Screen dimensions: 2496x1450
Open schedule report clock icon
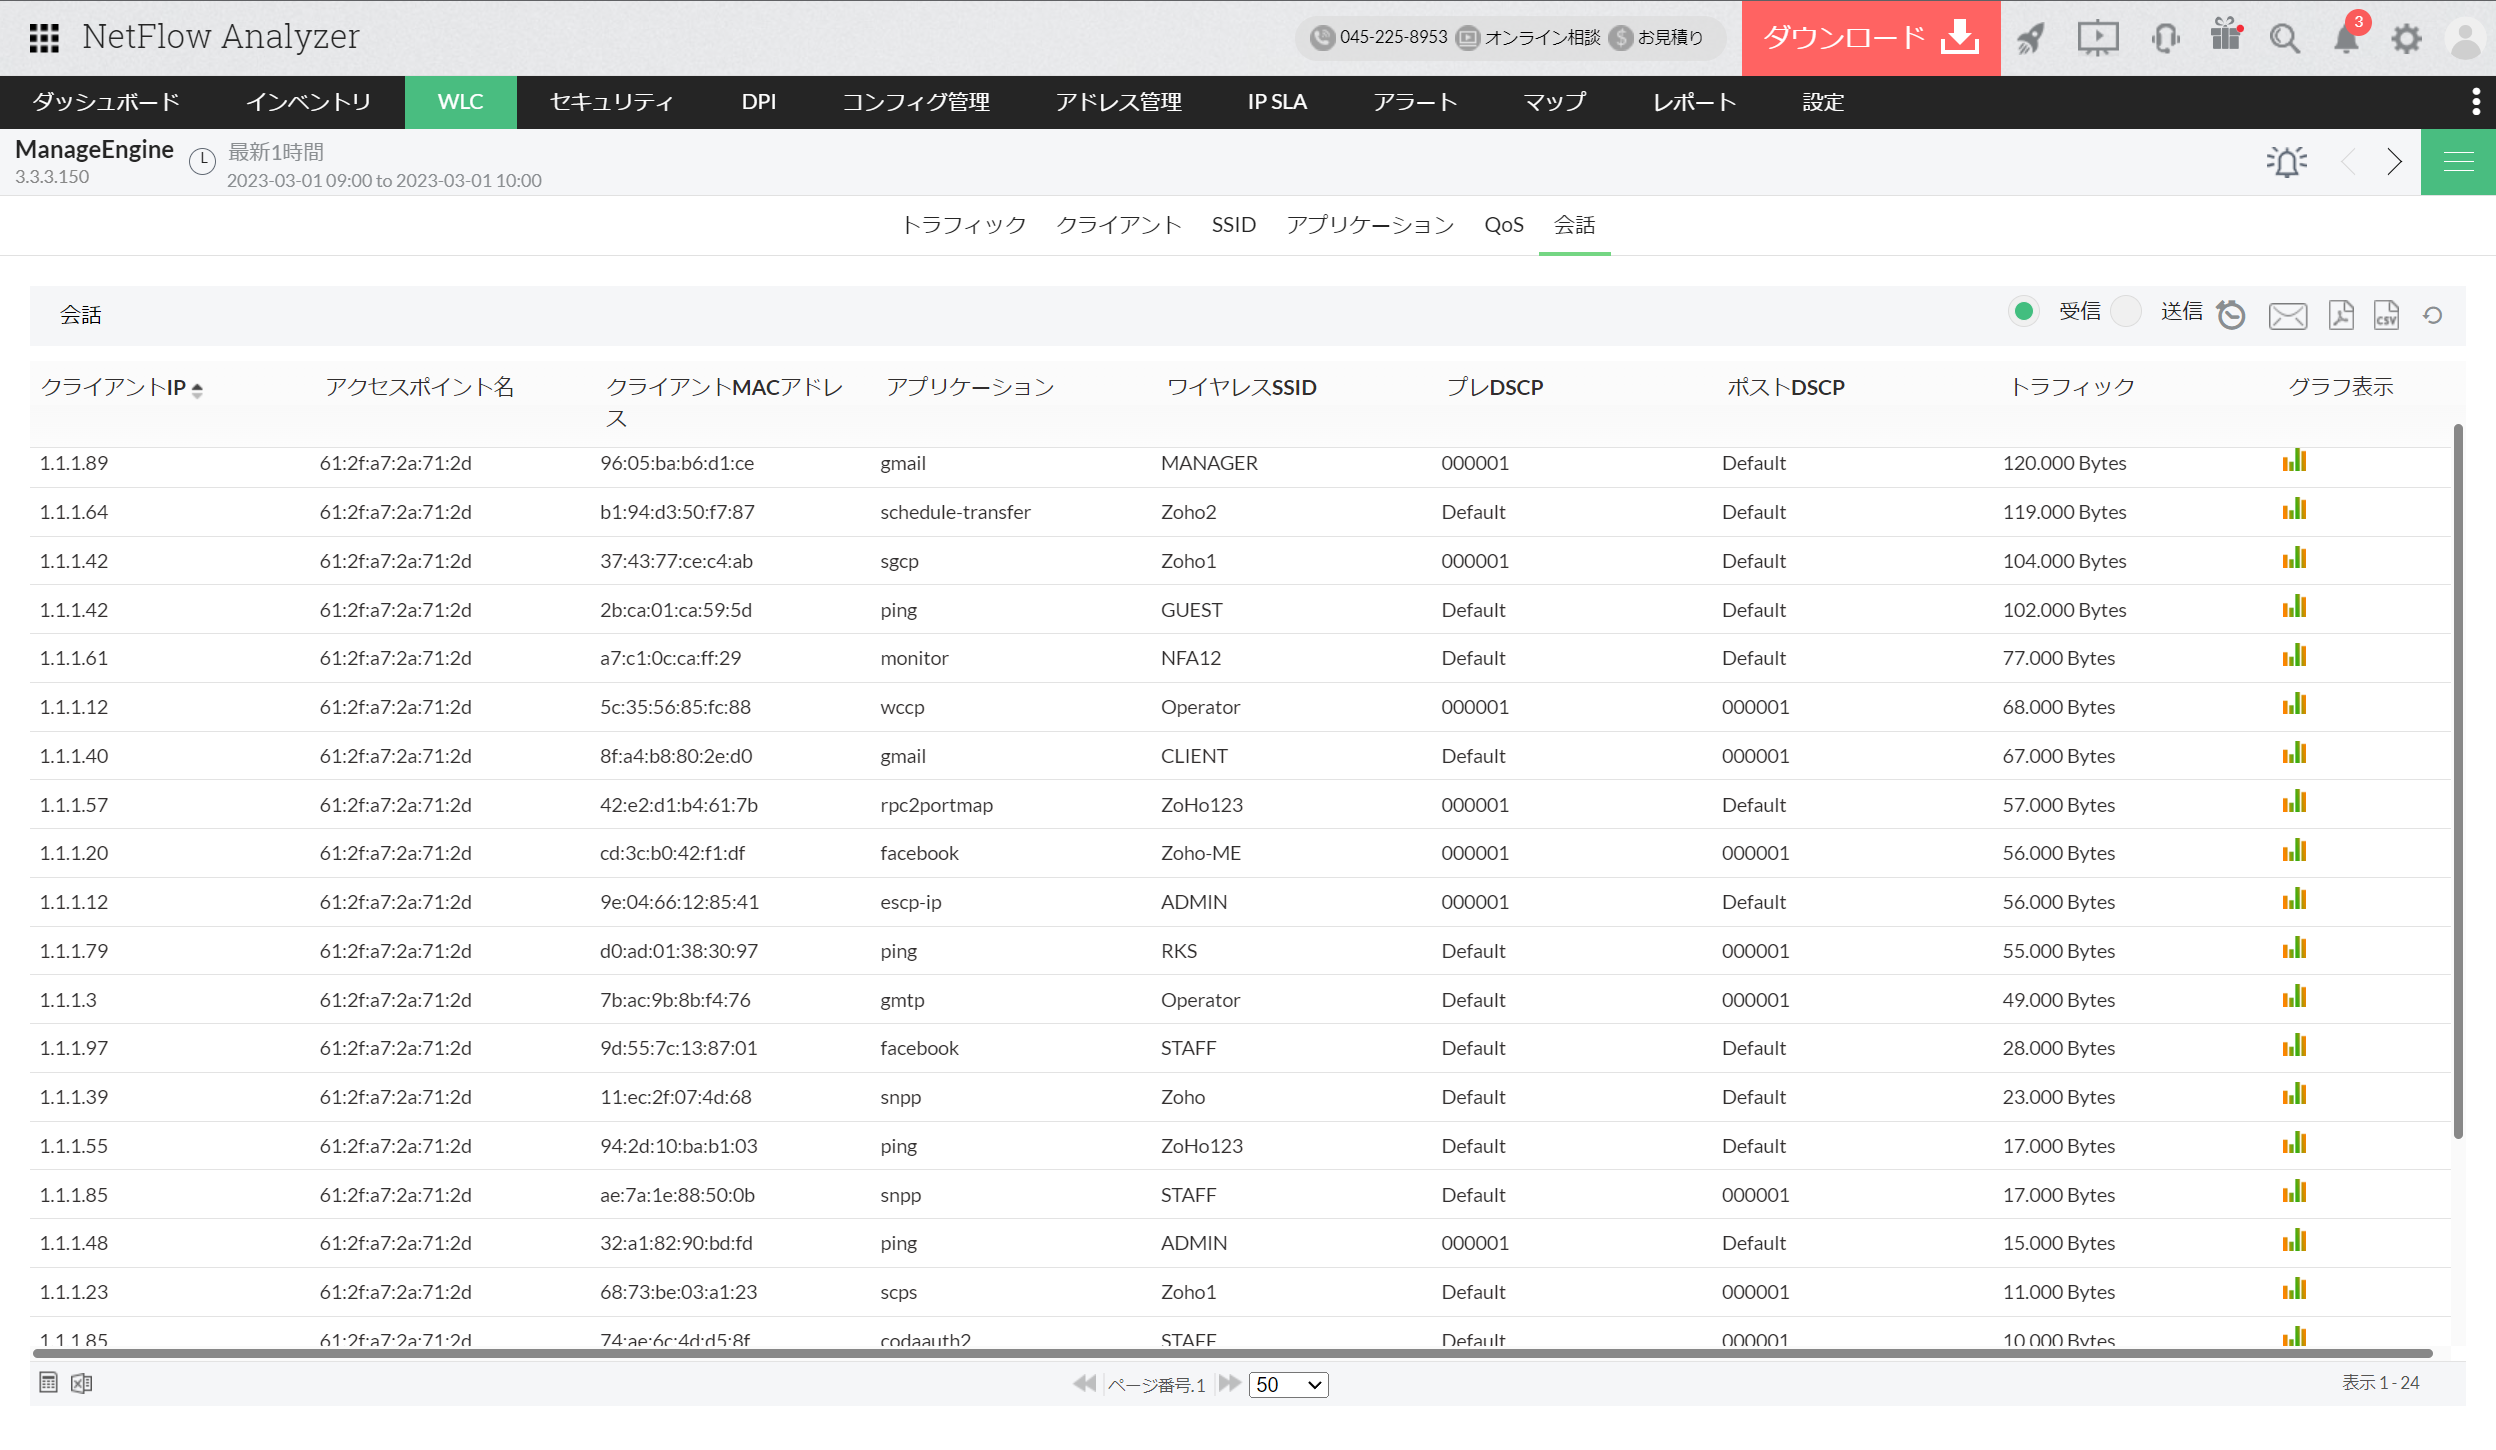(2231, 315)
